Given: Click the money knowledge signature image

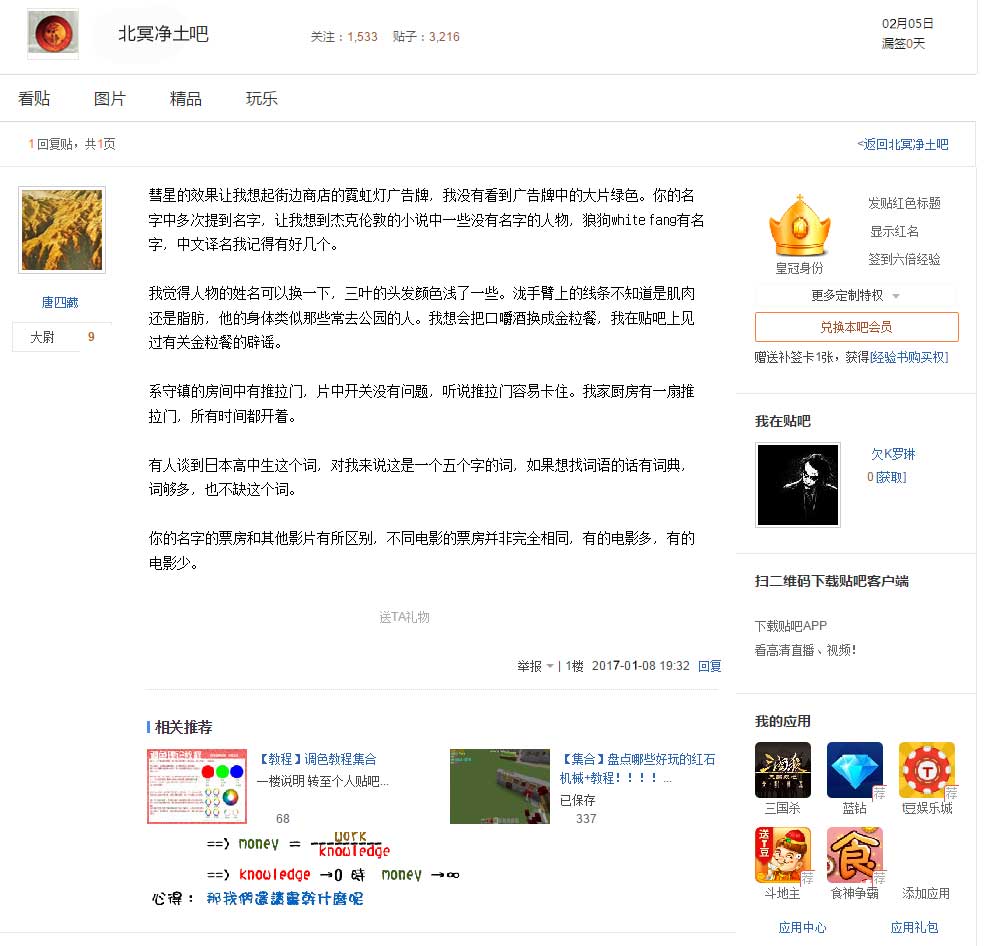Looking at the screenshot, I should (x=306, y=869).
